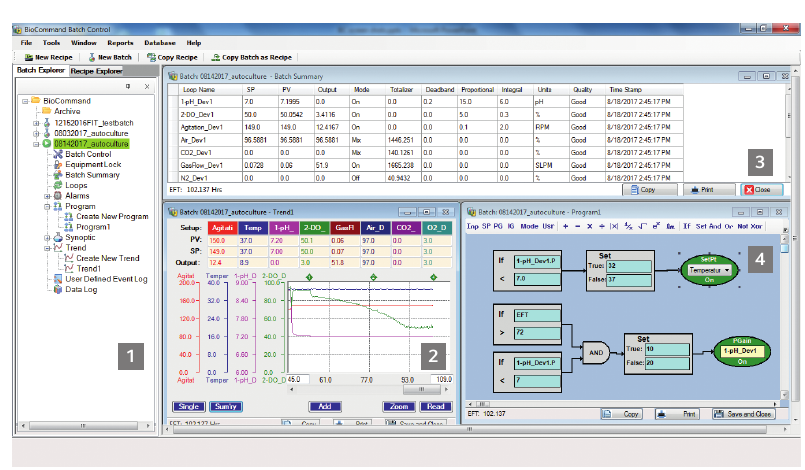
Task: Open the Program1 diagram icon
Action: (69, 227)
